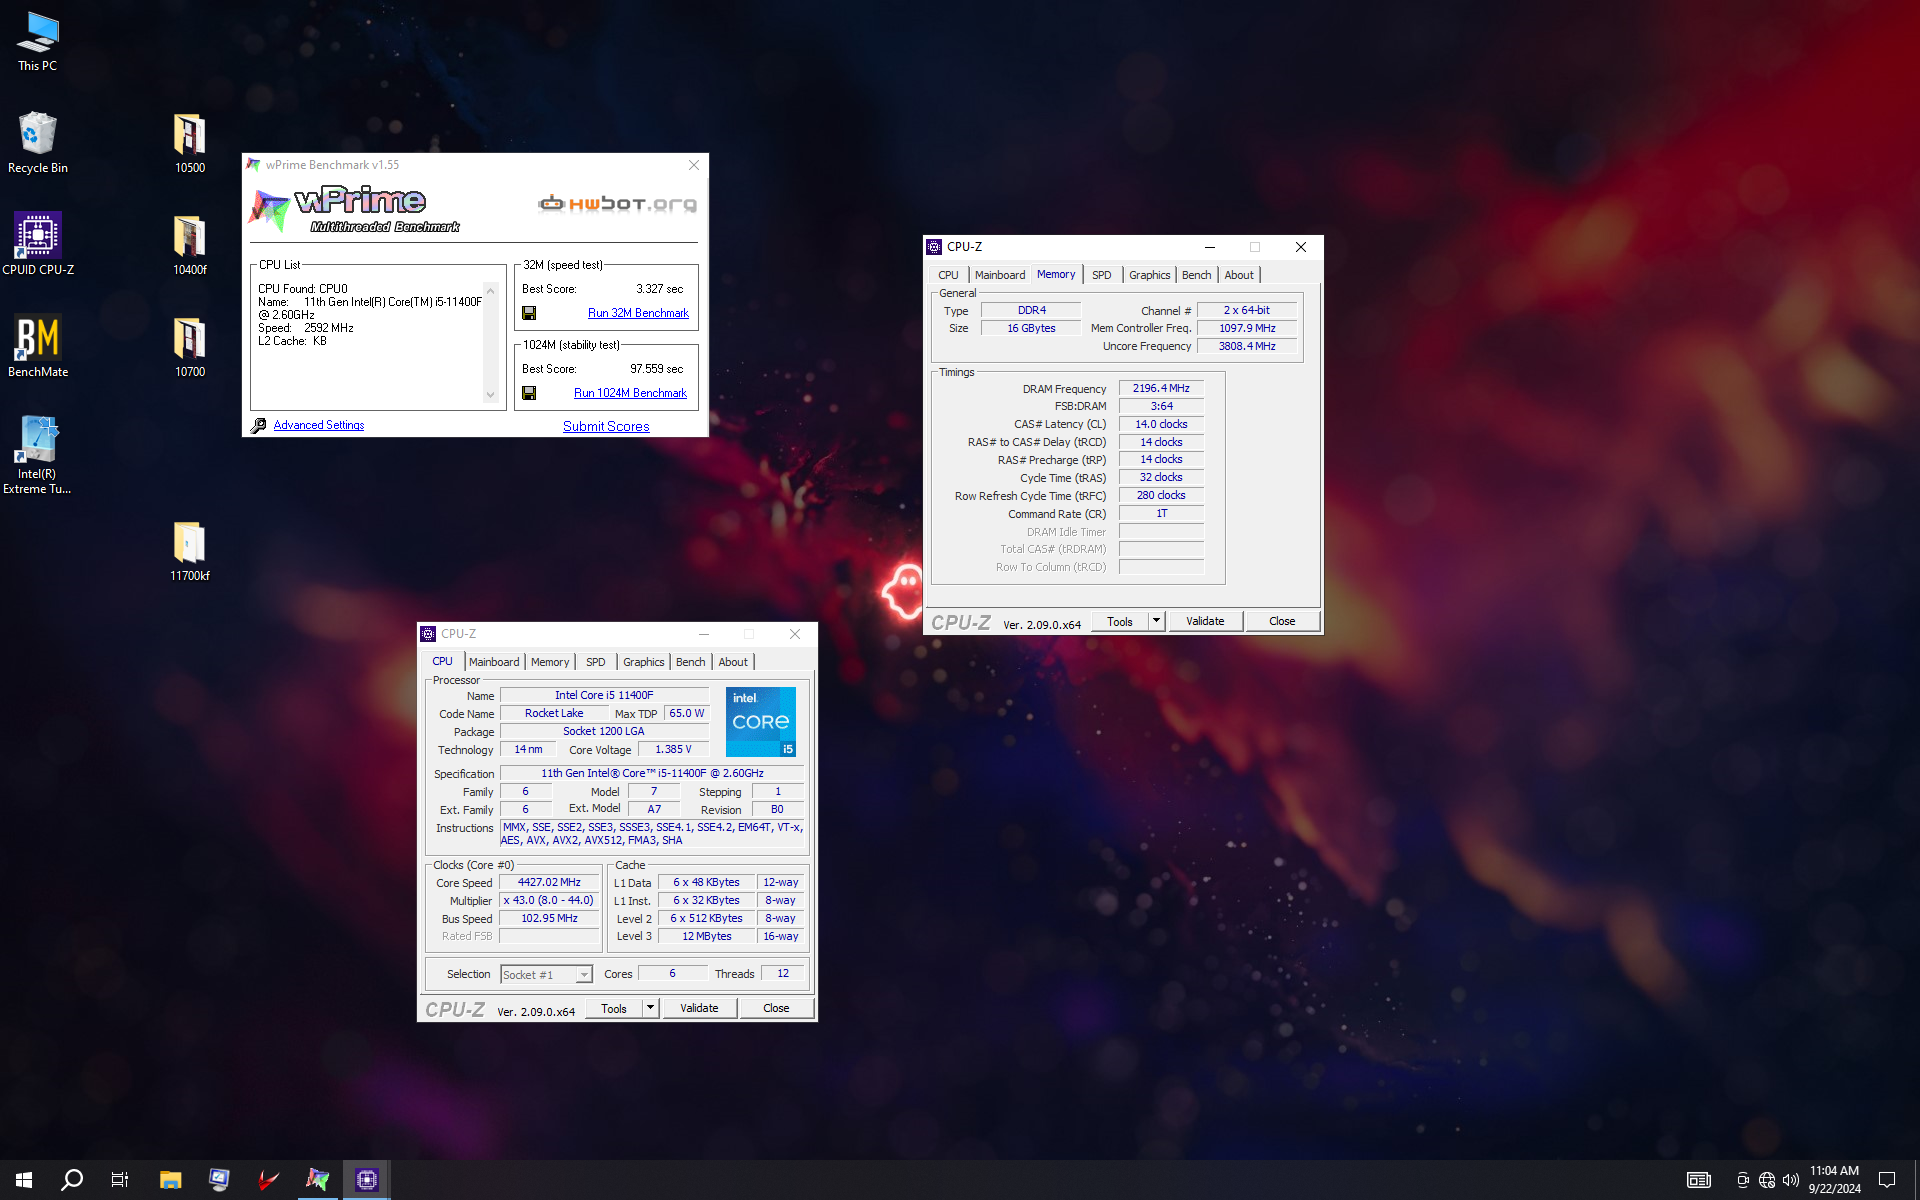This screenshot has height=1200, width=1920.
Task: Switch to Mainboard tab in Memory CPU-Z window
Action: (x=1000, y=275)
